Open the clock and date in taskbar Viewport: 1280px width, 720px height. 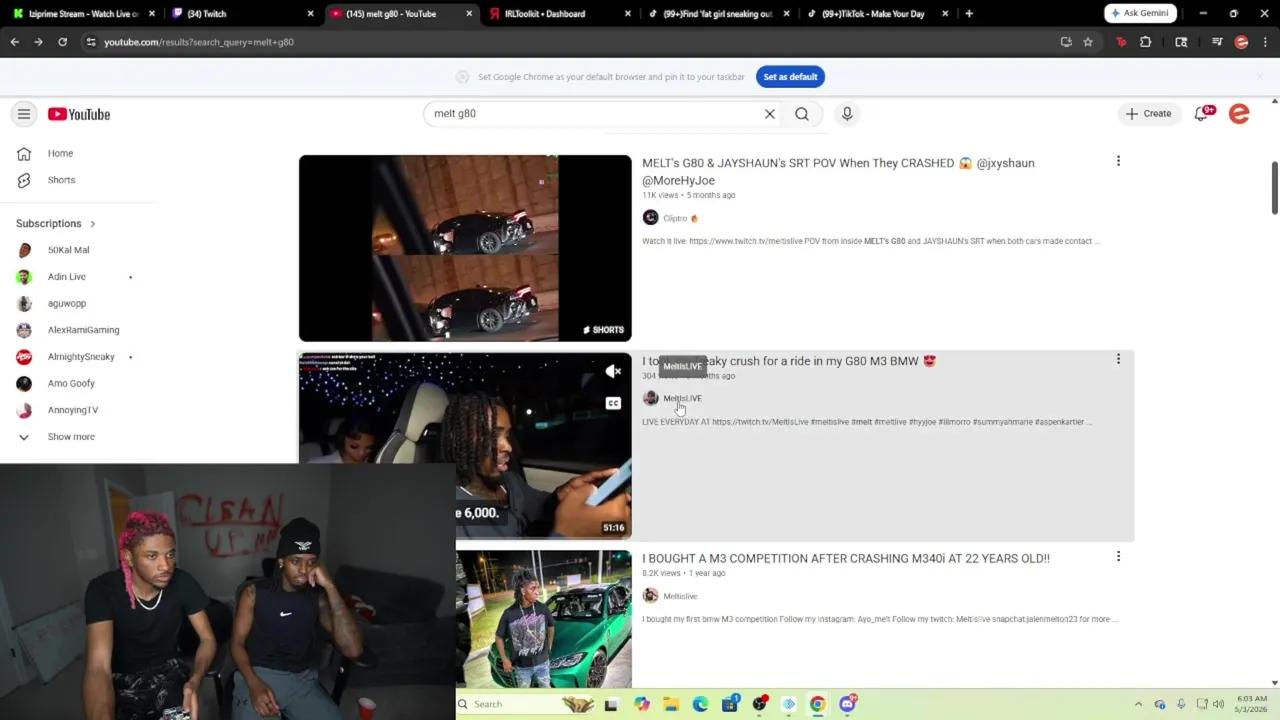pyautogui.click(x=1252, y=704)
